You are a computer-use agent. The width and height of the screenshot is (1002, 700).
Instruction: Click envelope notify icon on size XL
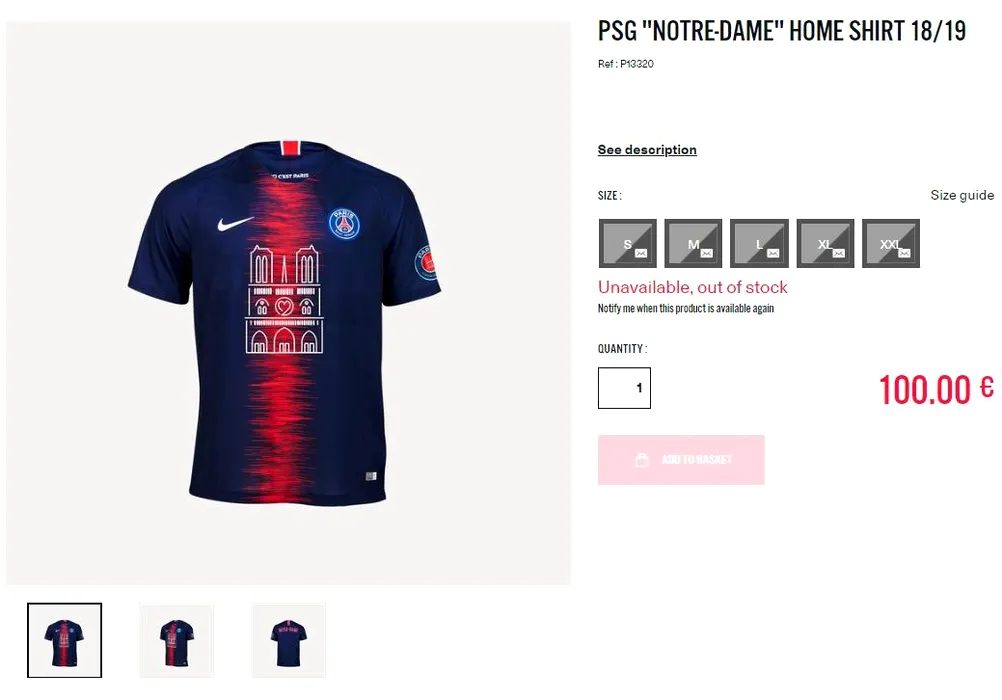(838, 254)
